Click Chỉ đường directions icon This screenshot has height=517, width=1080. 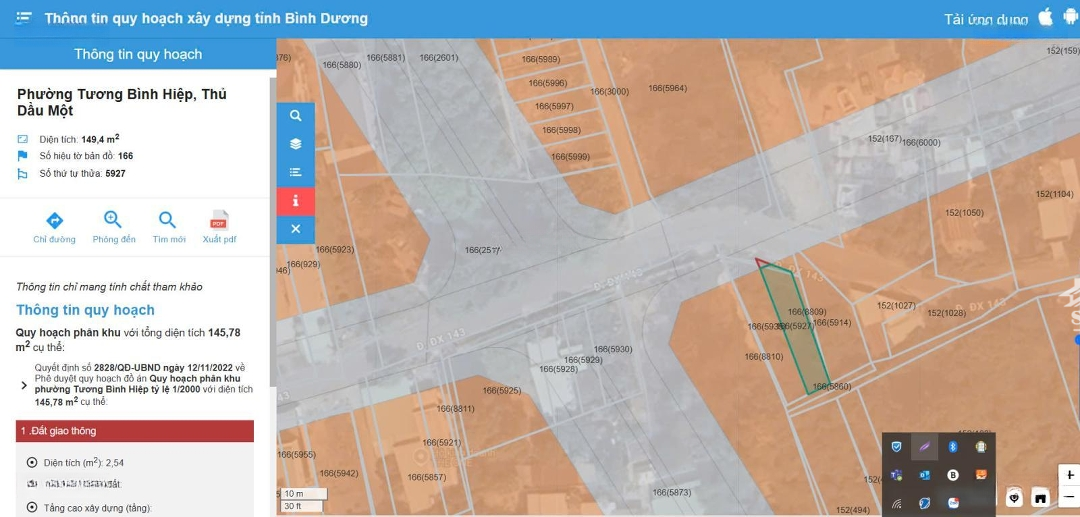click(x=54, y=222)
